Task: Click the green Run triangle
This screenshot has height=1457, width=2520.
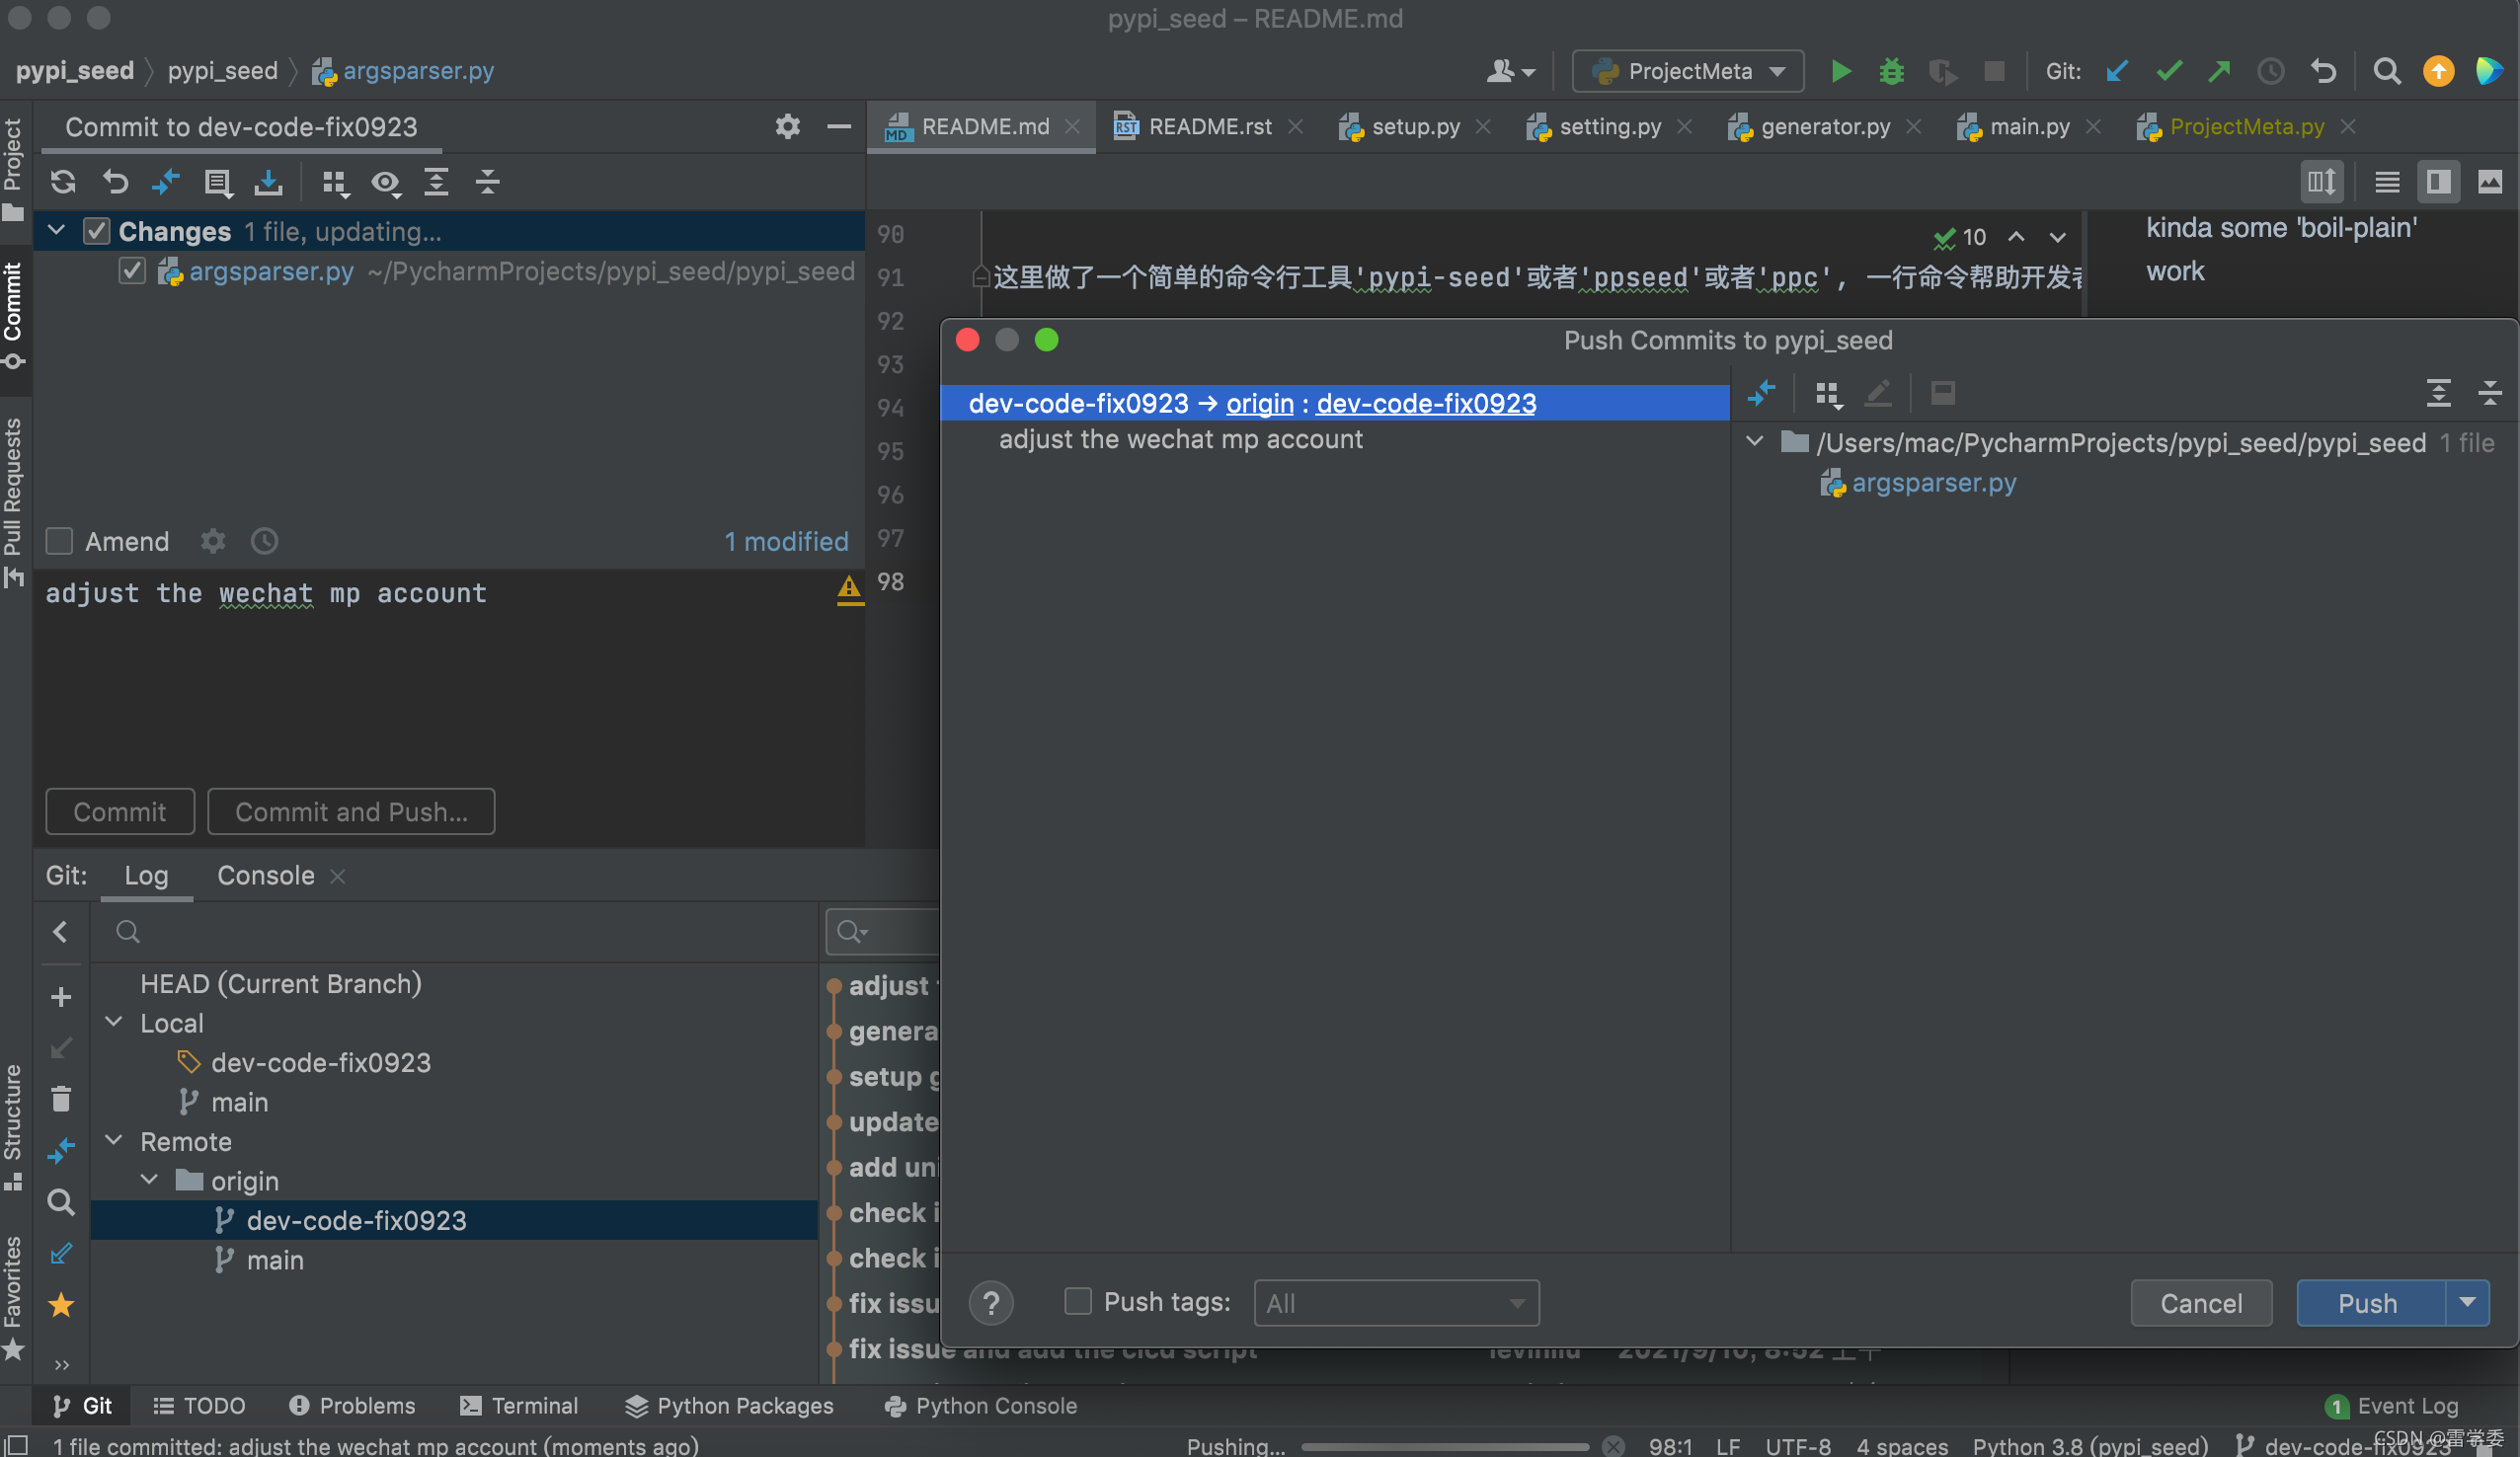Action: tap(1840, 72)
